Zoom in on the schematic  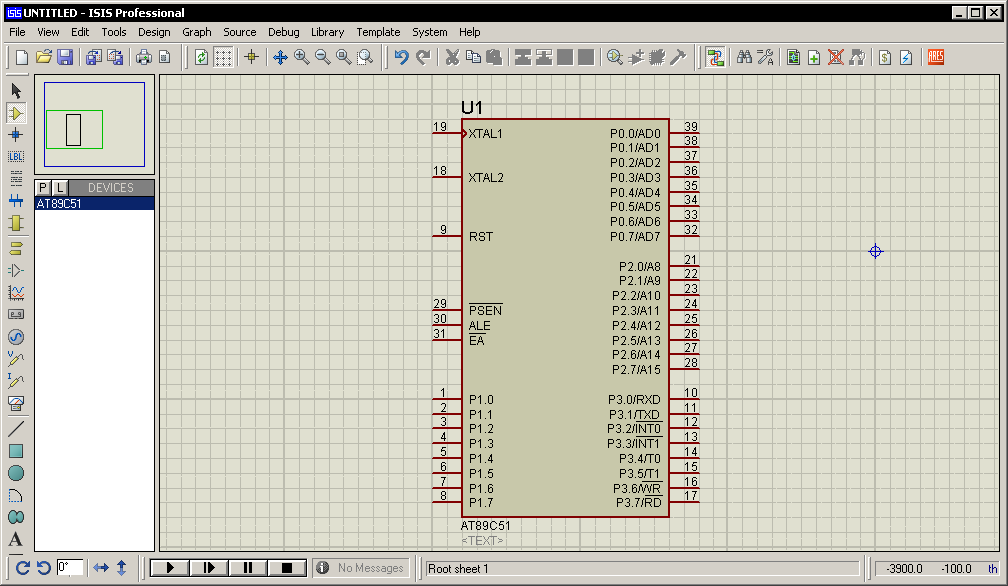point(302,57)
